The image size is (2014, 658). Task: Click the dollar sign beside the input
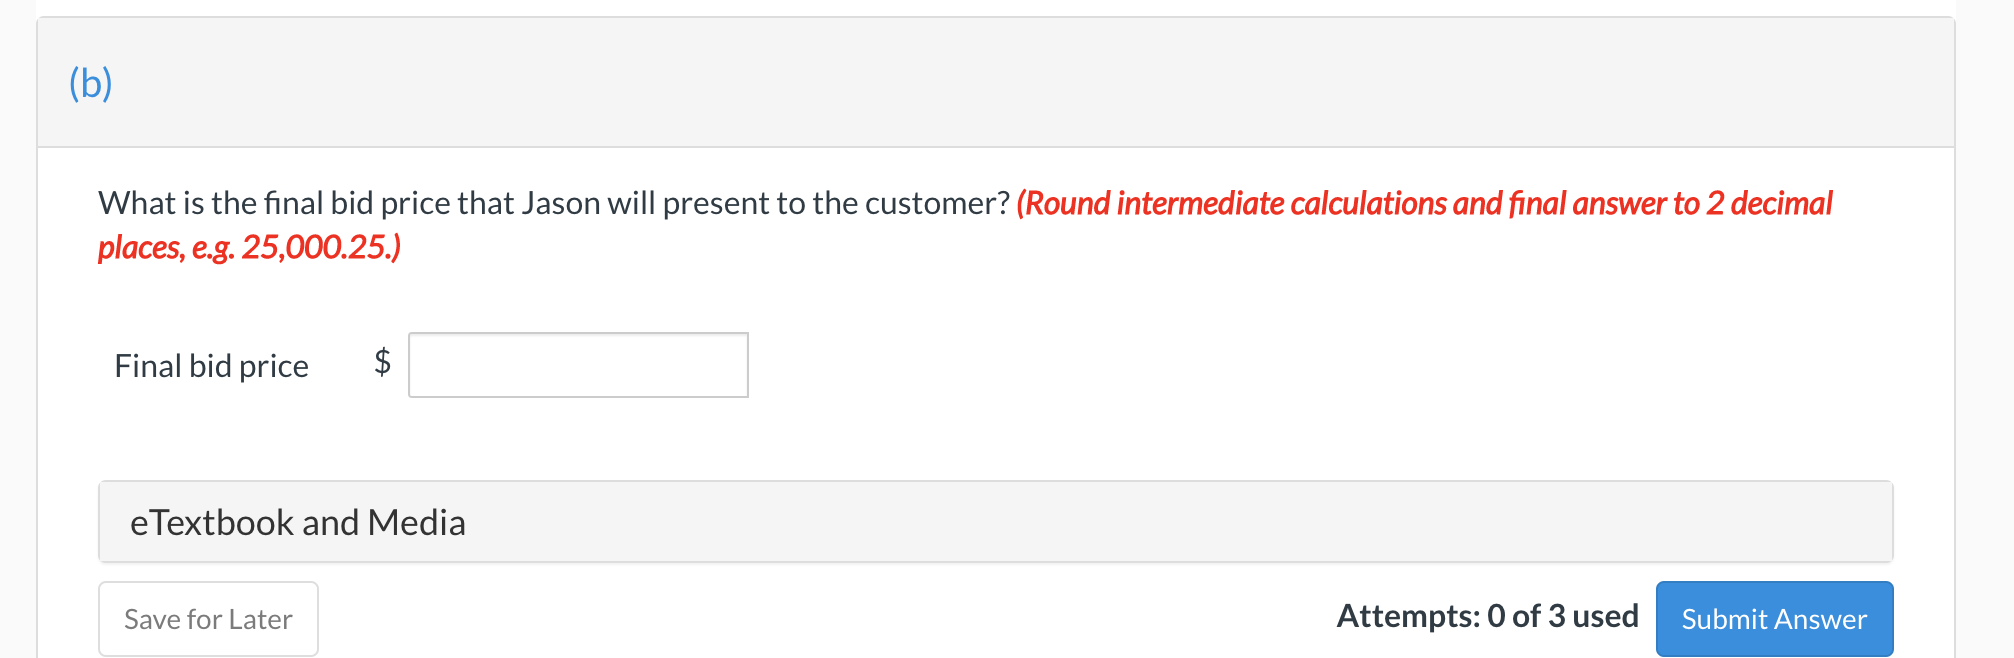coord(382,362)
